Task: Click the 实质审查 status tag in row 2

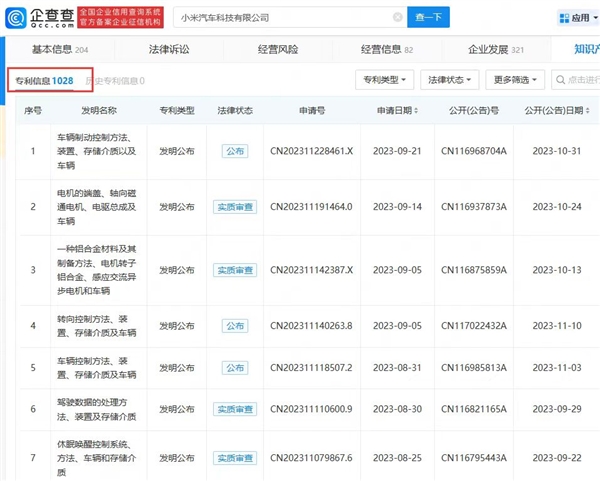Action: pos(235,207)
